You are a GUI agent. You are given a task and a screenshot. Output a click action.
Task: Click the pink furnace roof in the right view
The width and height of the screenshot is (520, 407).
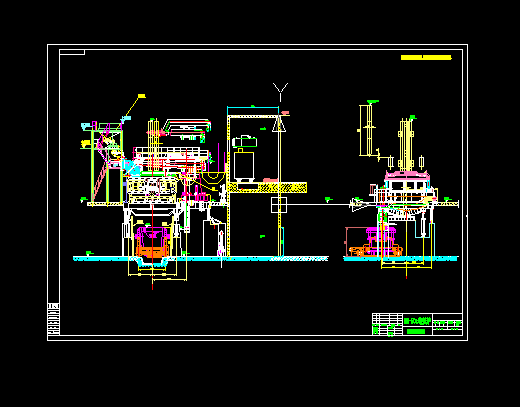(x=406, y=175)
